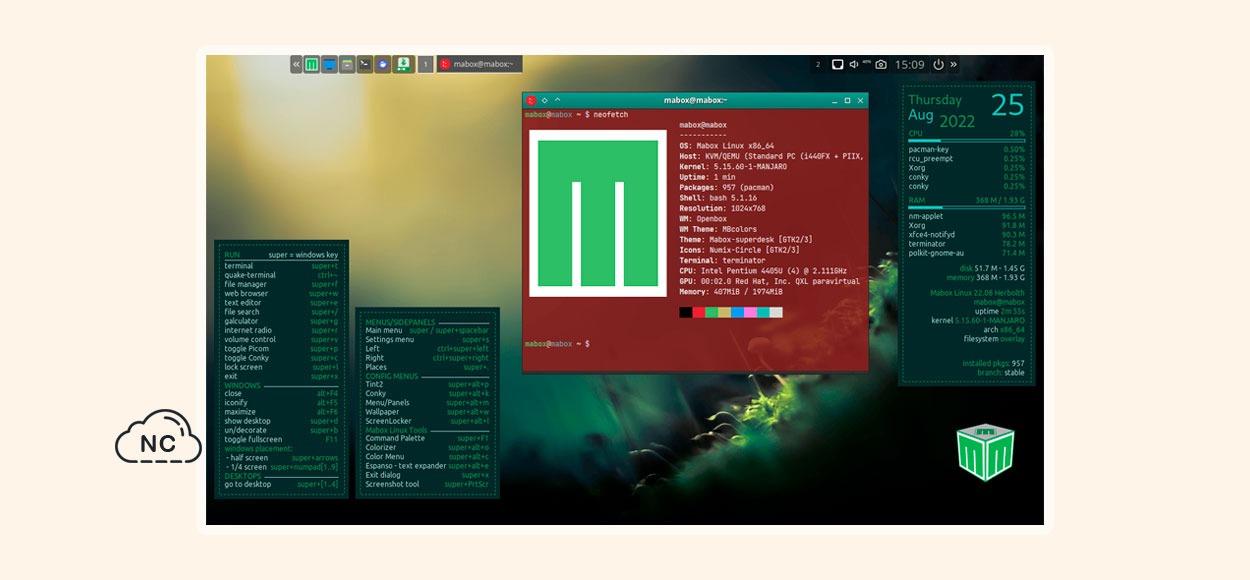The image size is (1250, 580).
Task: Click the second terminal prompt line
Action: (557, 343)
